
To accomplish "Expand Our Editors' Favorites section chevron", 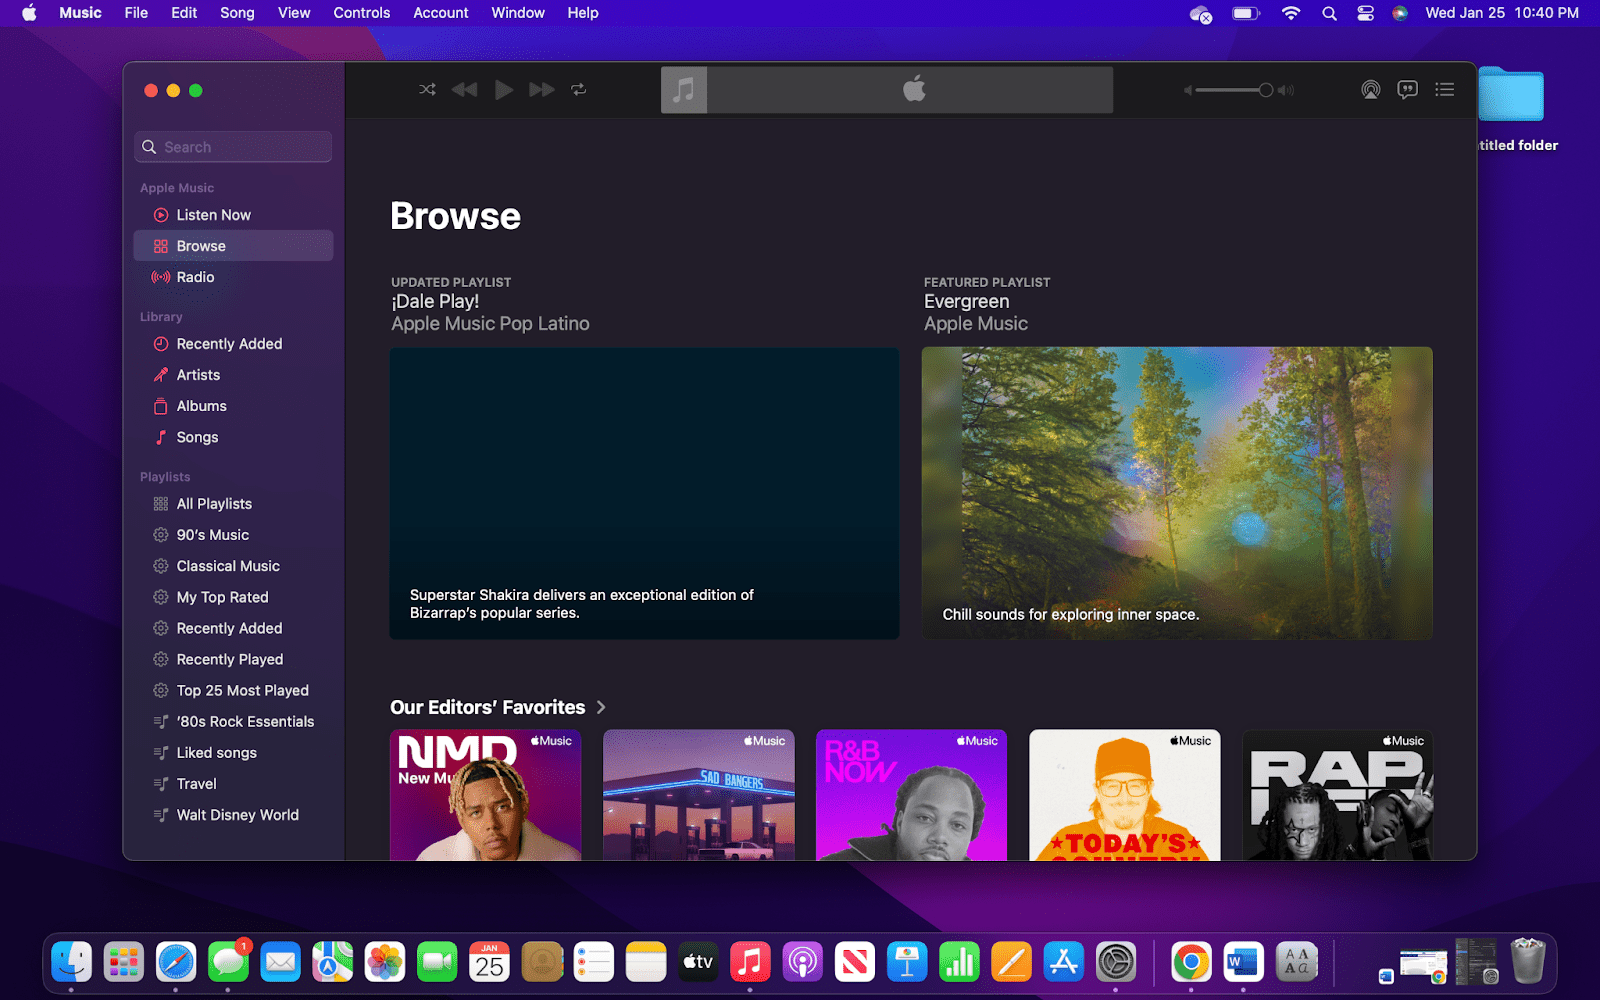I will coord(601,707).
